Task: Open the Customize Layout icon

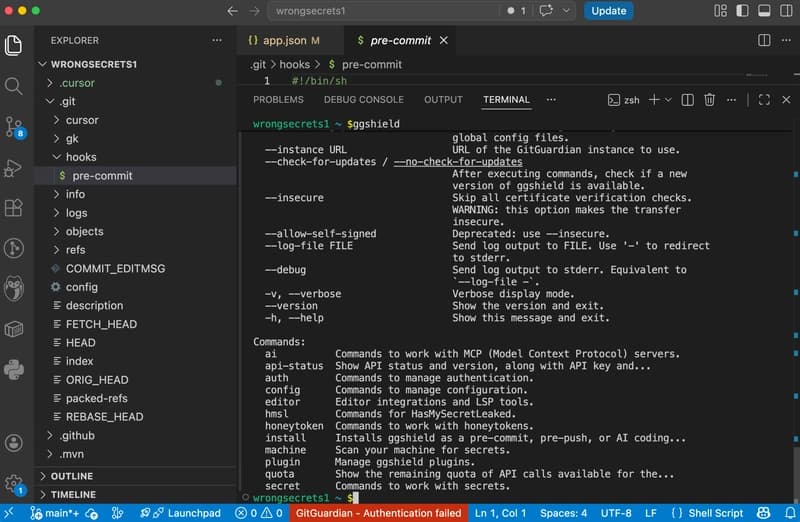Action: click(x=720, y=11)
